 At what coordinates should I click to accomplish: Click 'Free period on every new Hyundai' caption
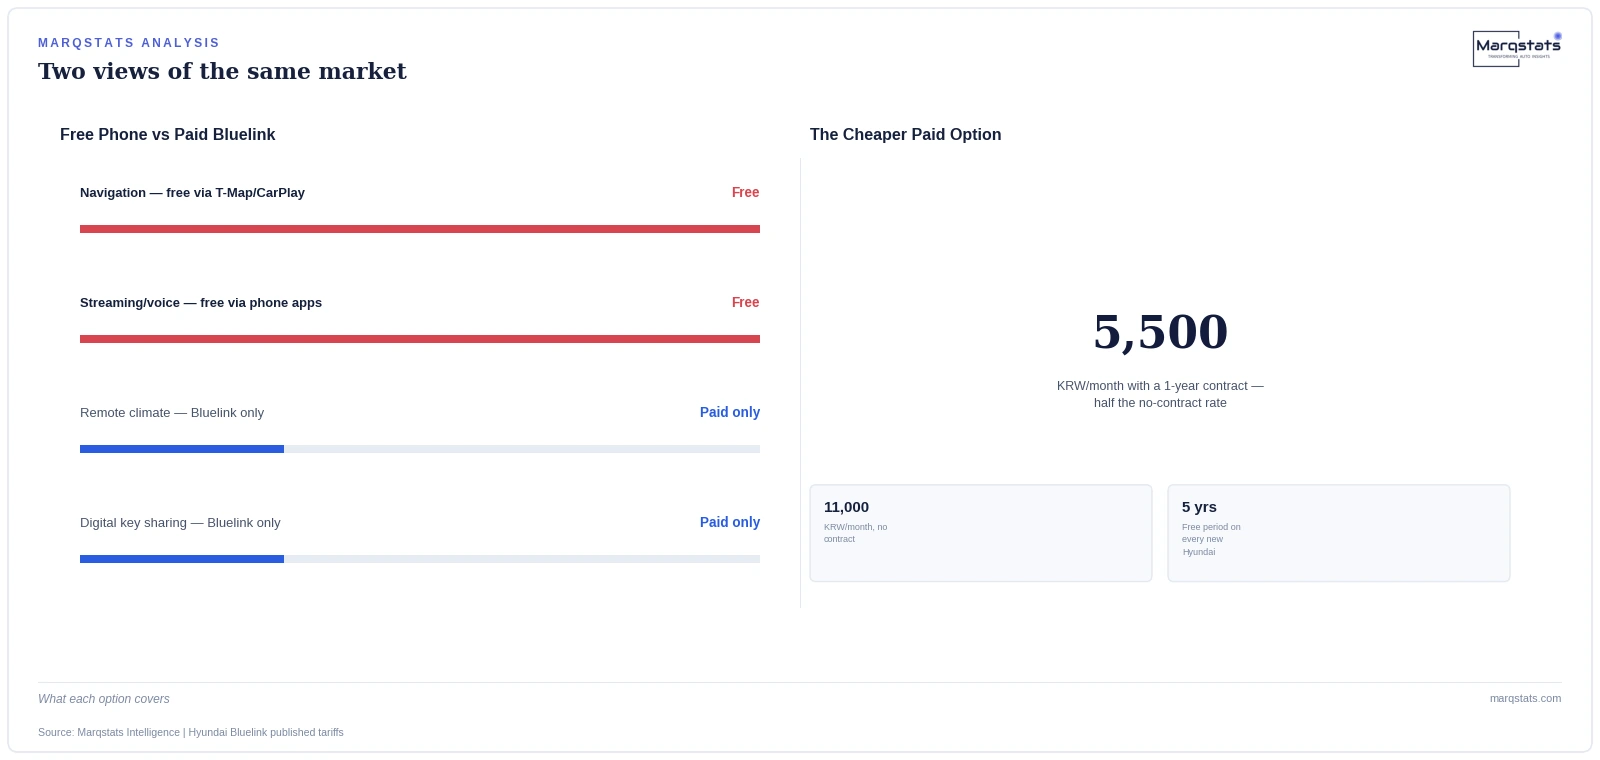tap(1211, 539)
